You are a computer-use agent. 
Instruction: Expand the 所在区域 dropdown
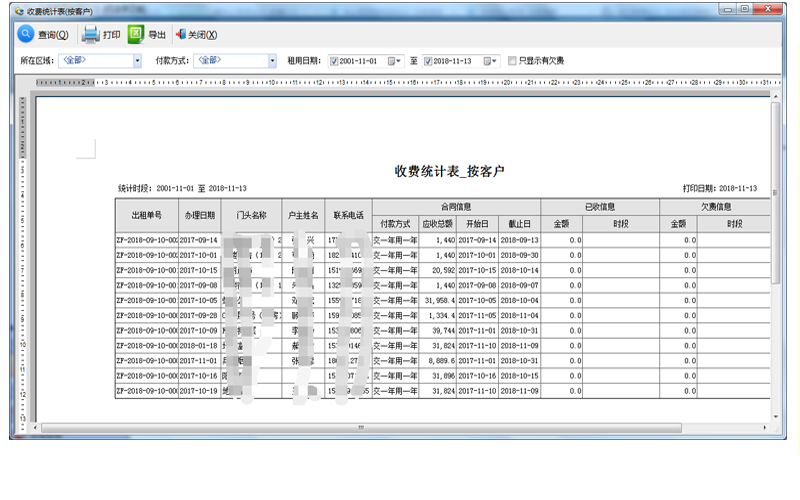click(x=138, y=61)
